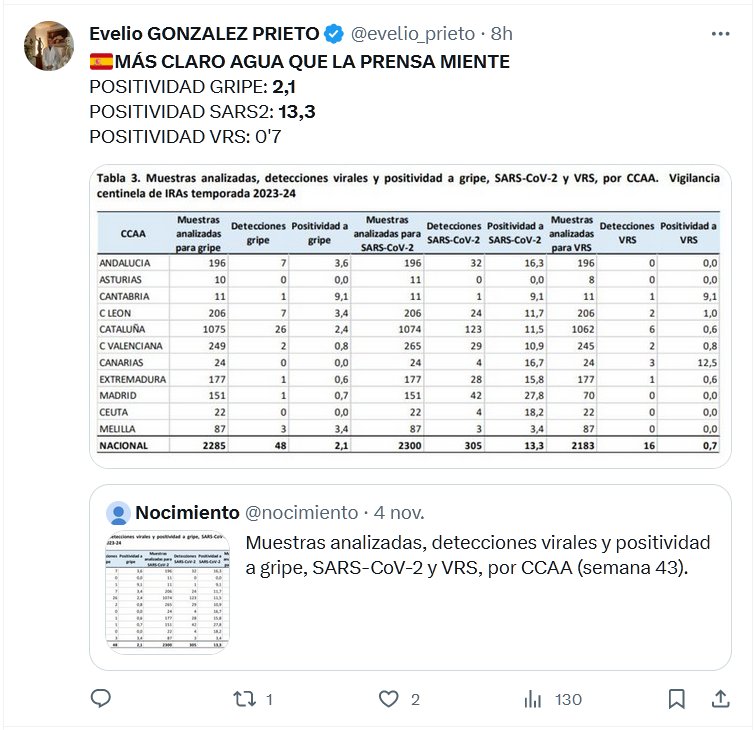The image size is (754, 730).
Task: Click the share upload icon
Action: point(720,699)
